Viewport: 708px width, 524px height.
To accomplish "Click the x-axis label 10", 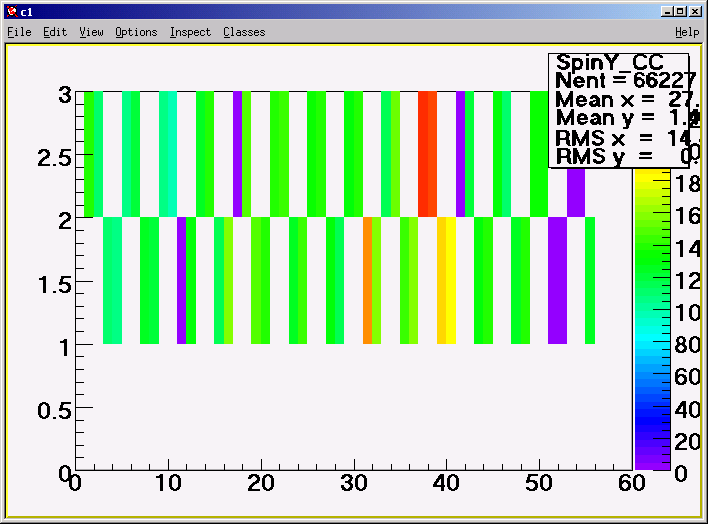I will [168, 483].
